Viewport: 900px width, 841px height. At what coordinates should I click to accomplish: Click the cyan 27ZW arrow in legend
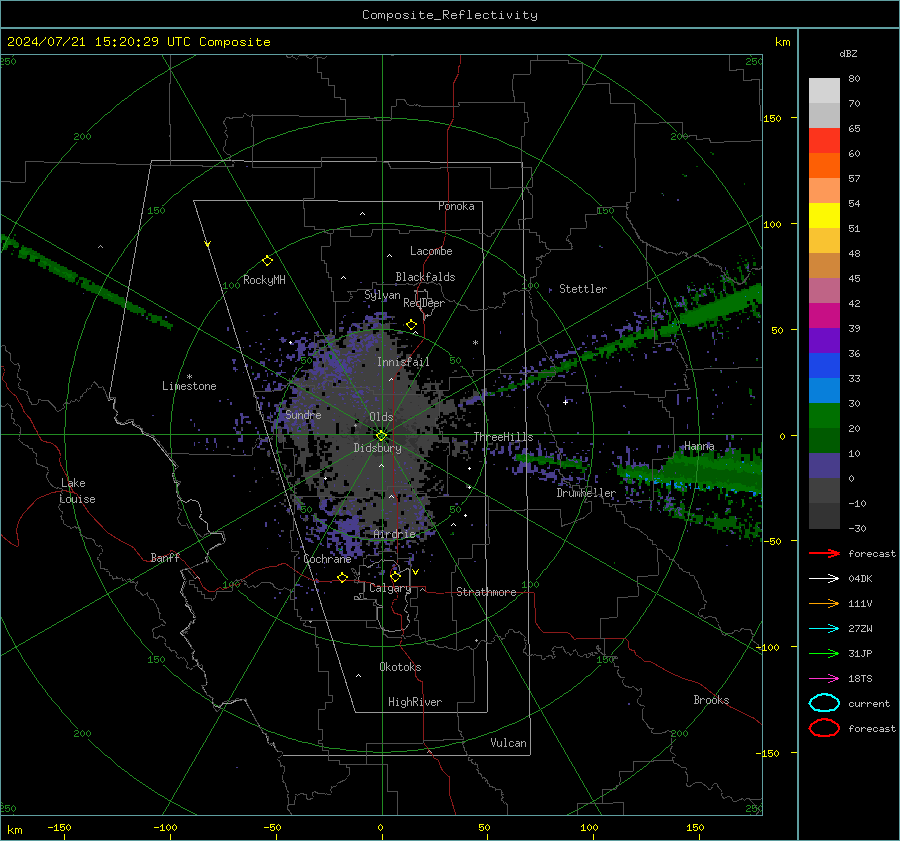pyautogui.click(x=824, y=629)
